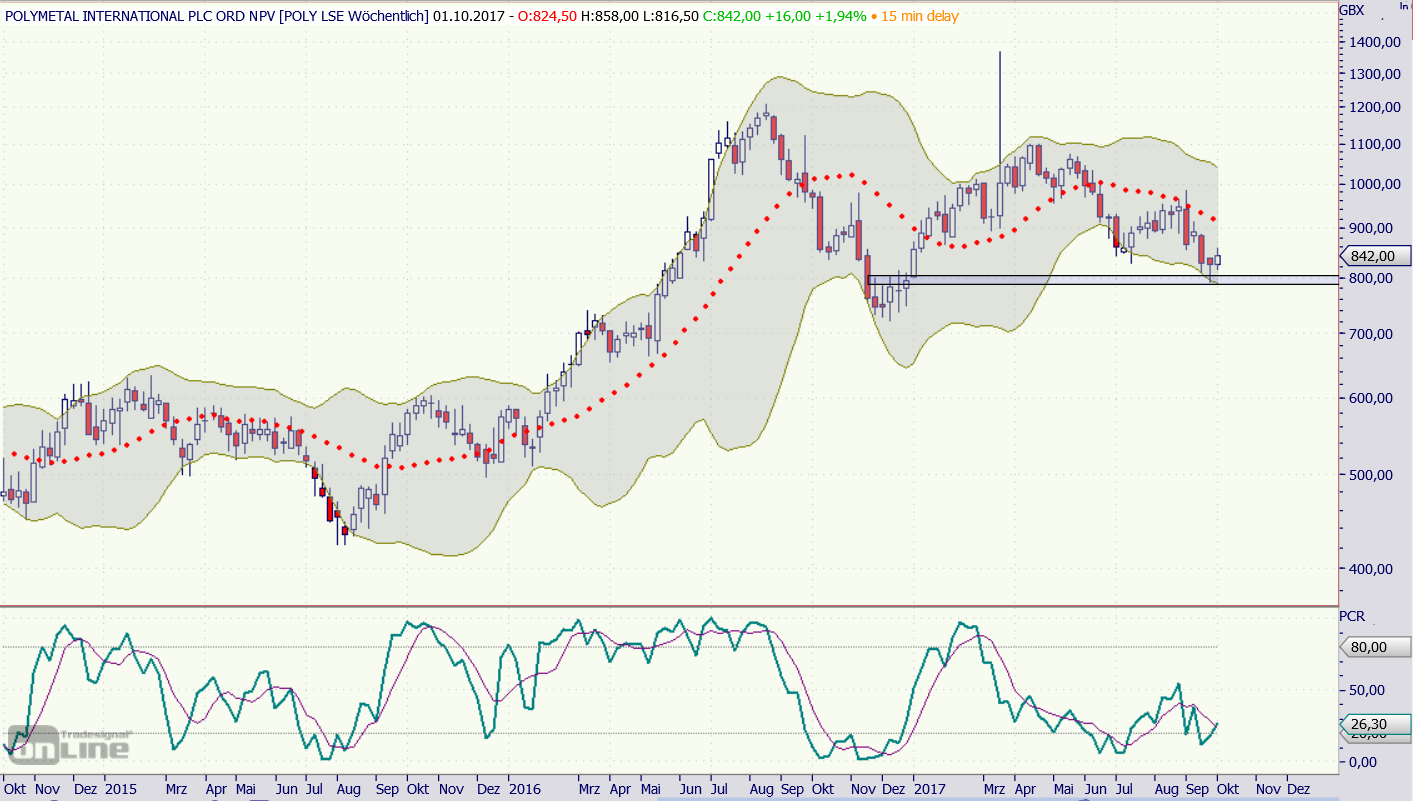Screen dimensions: 1413x801
Task: Select the horizontal support zone rectangle near 800
Action: [1101, 280]
